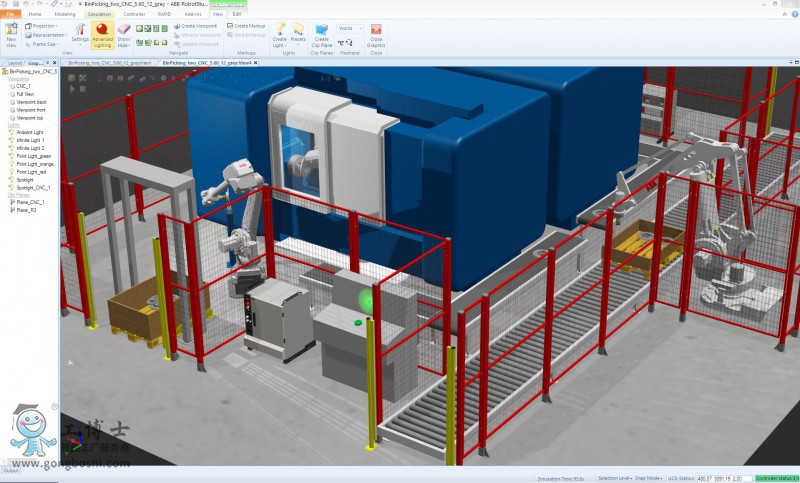Switch to the RAPID ribbon tab
The image size is (800, 483).
(164, 14)
